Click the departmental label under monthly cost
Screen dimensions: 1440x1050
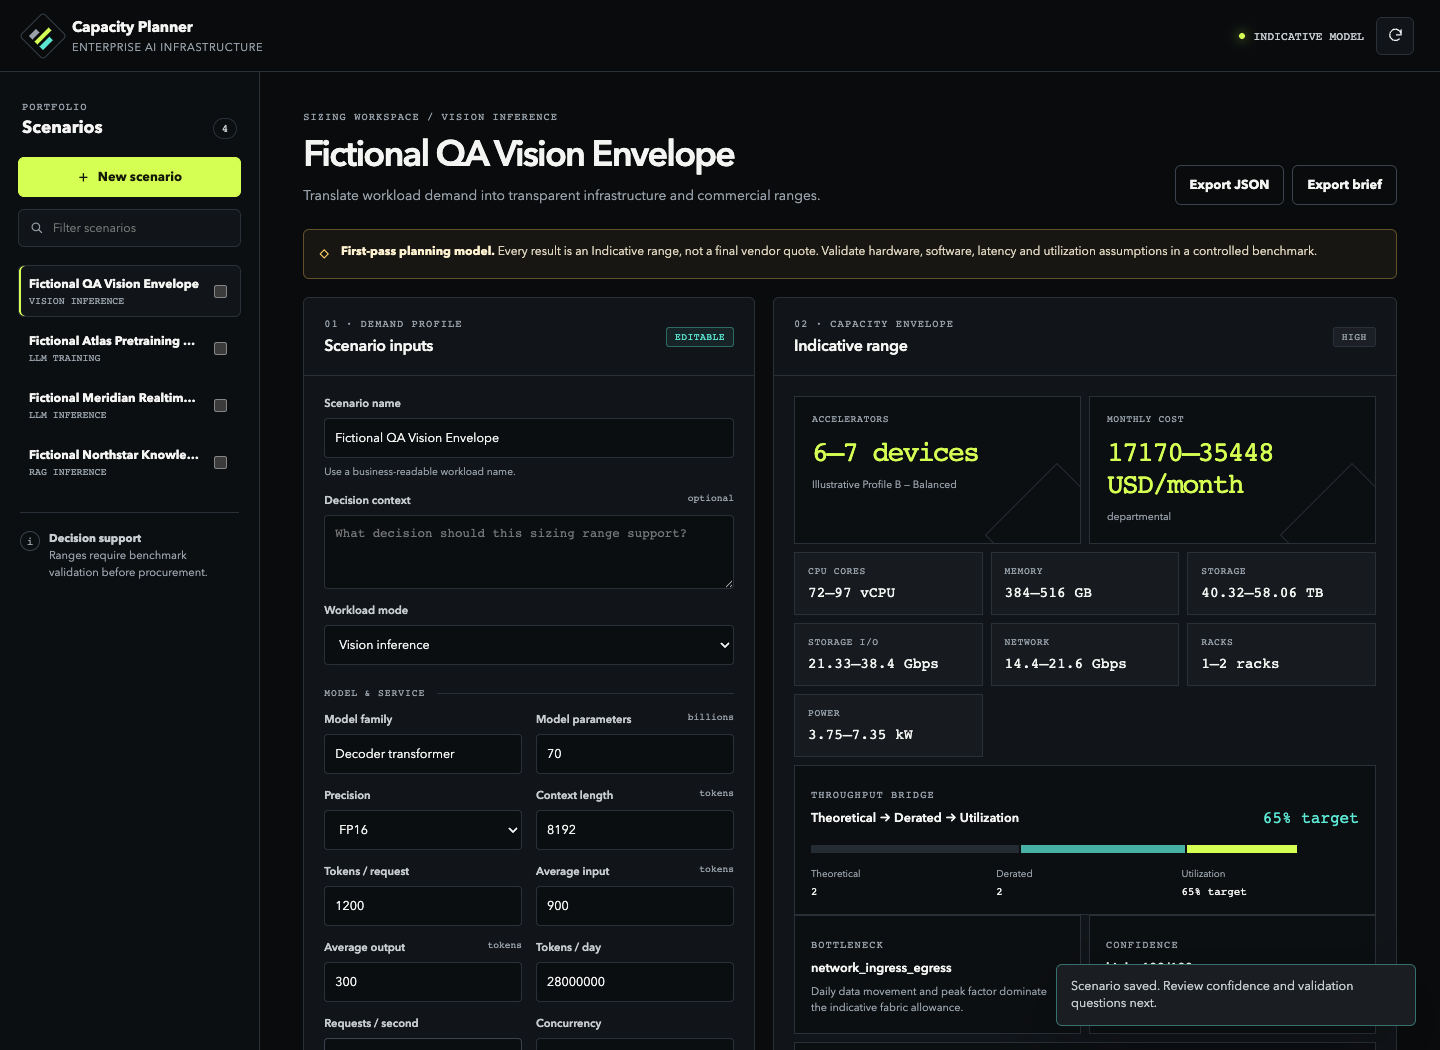1138,517
